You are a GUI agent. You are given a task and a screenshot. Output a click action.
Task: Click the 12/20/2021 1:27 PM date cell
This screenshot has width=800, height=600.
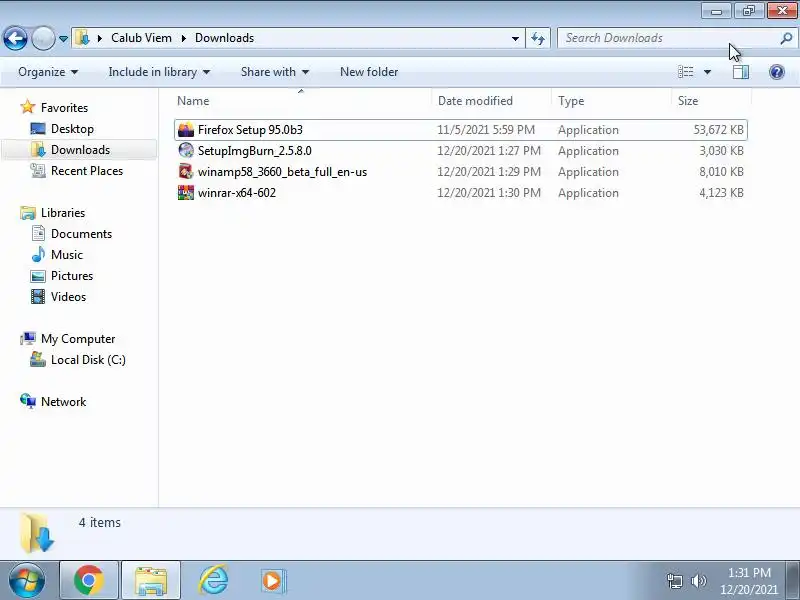[489, 151]
